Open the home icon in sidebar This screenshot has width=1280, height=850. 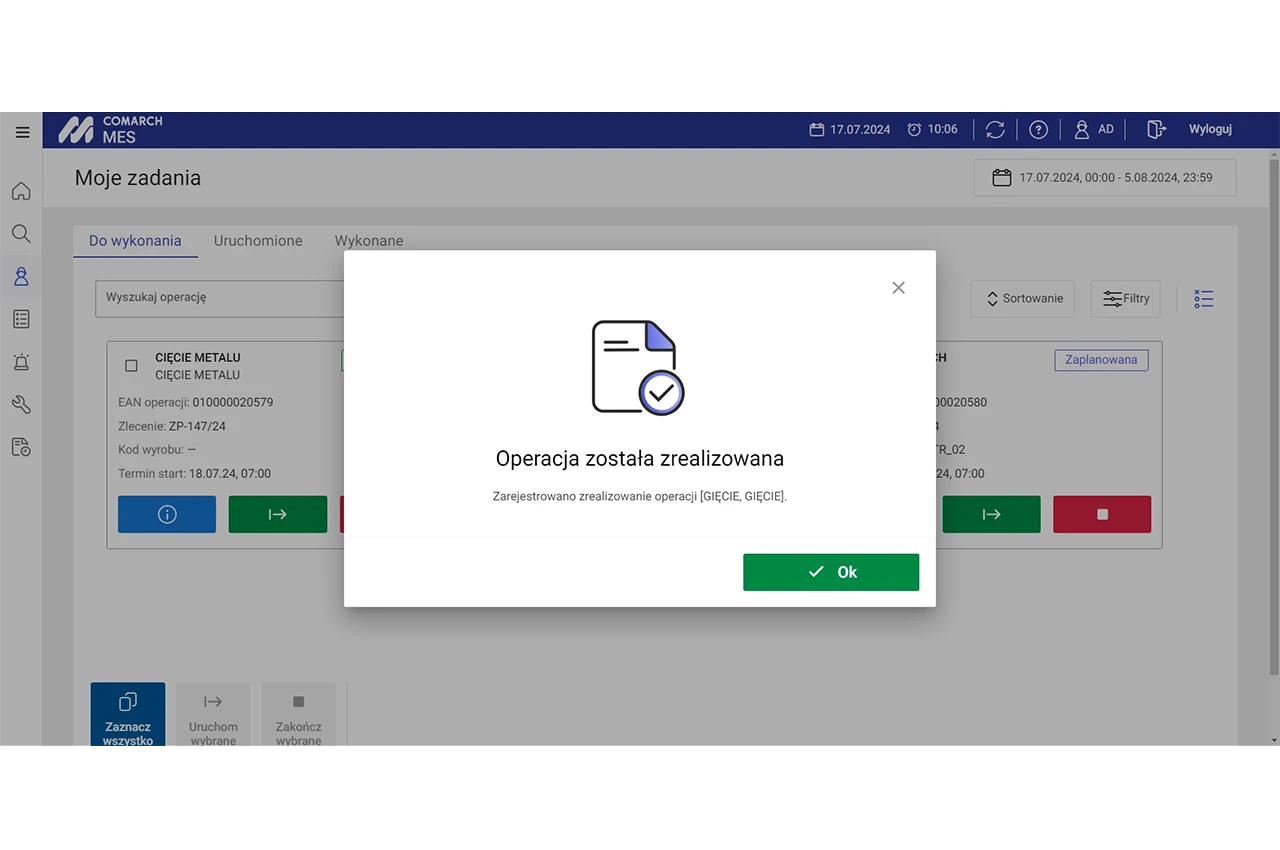click(21, 191)
